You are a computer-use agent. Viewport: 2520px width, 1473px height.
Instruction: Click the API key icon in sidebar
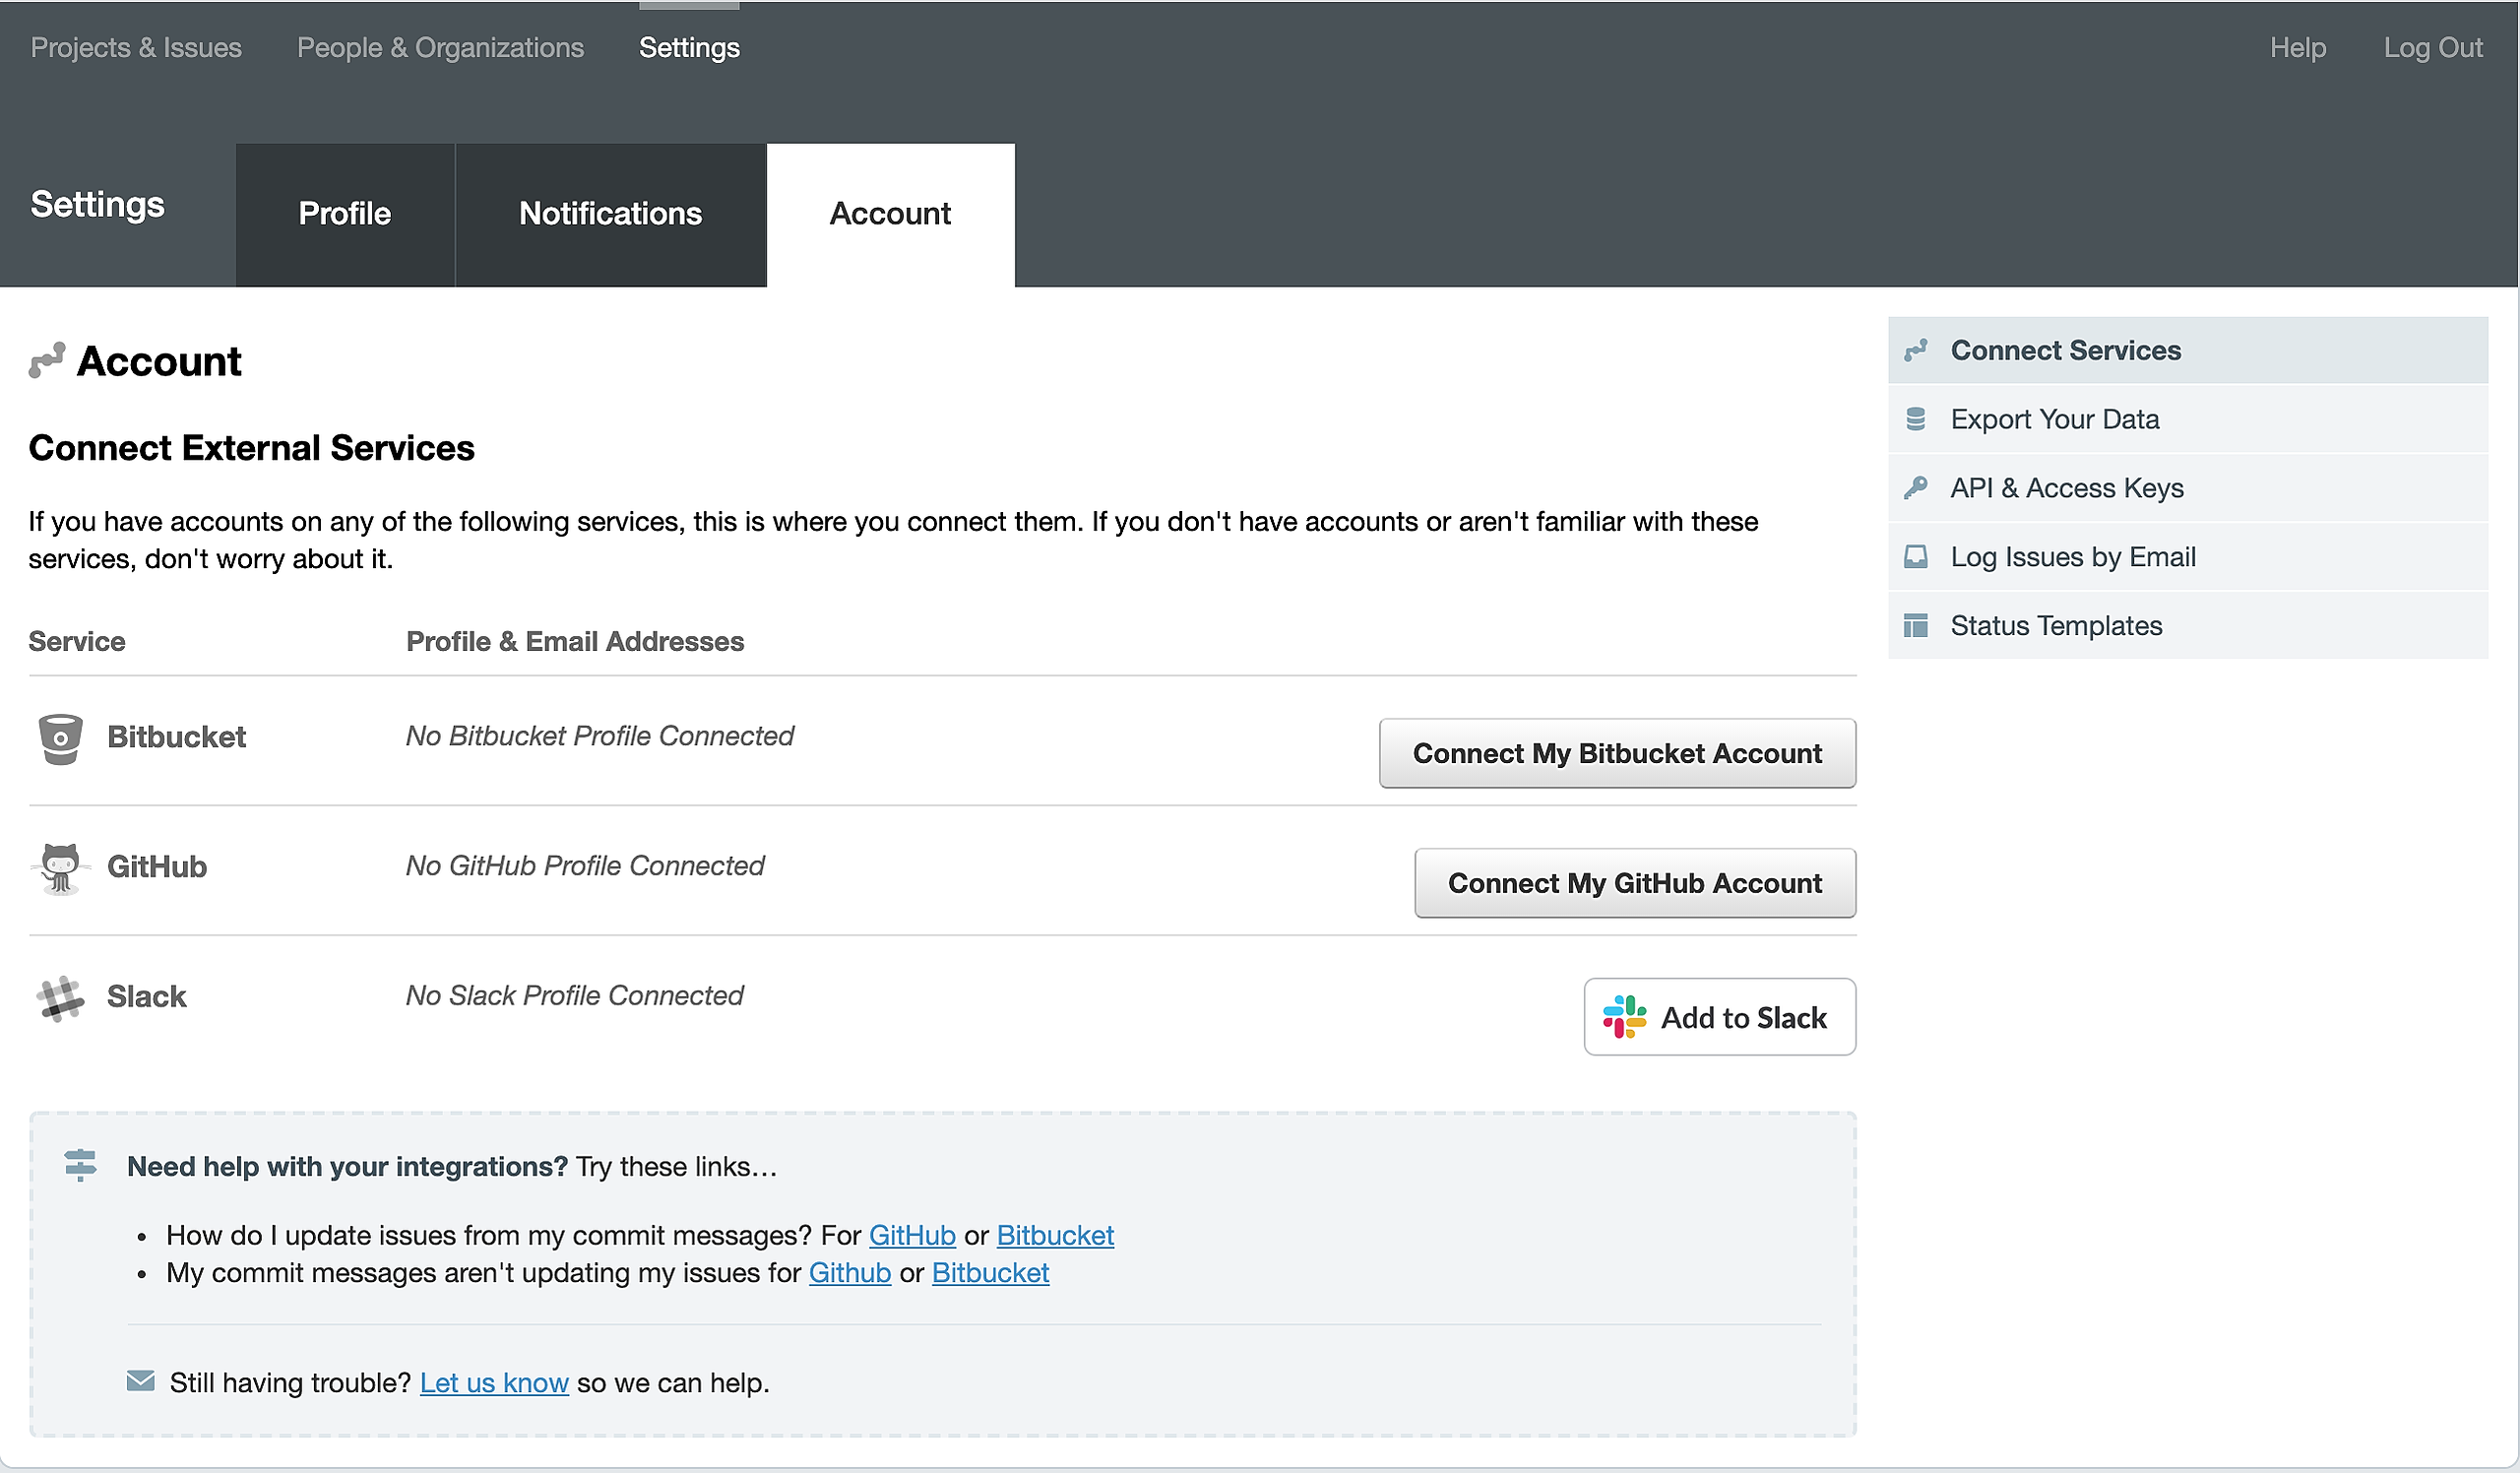1915,488
